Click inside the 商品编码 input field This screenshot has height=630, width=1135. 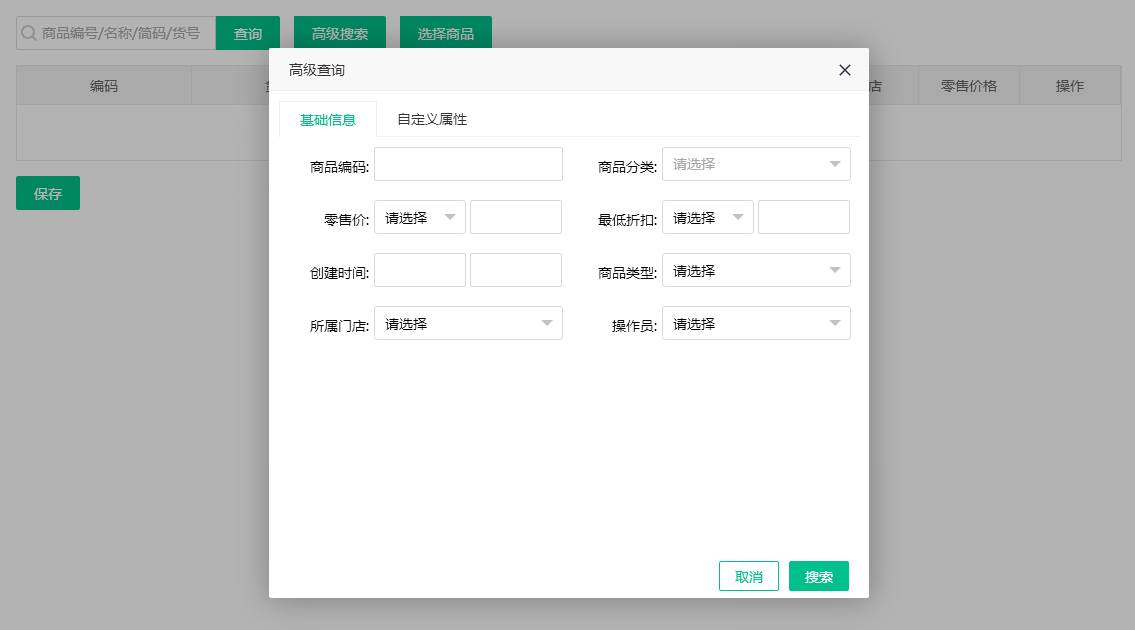(468, 164)
